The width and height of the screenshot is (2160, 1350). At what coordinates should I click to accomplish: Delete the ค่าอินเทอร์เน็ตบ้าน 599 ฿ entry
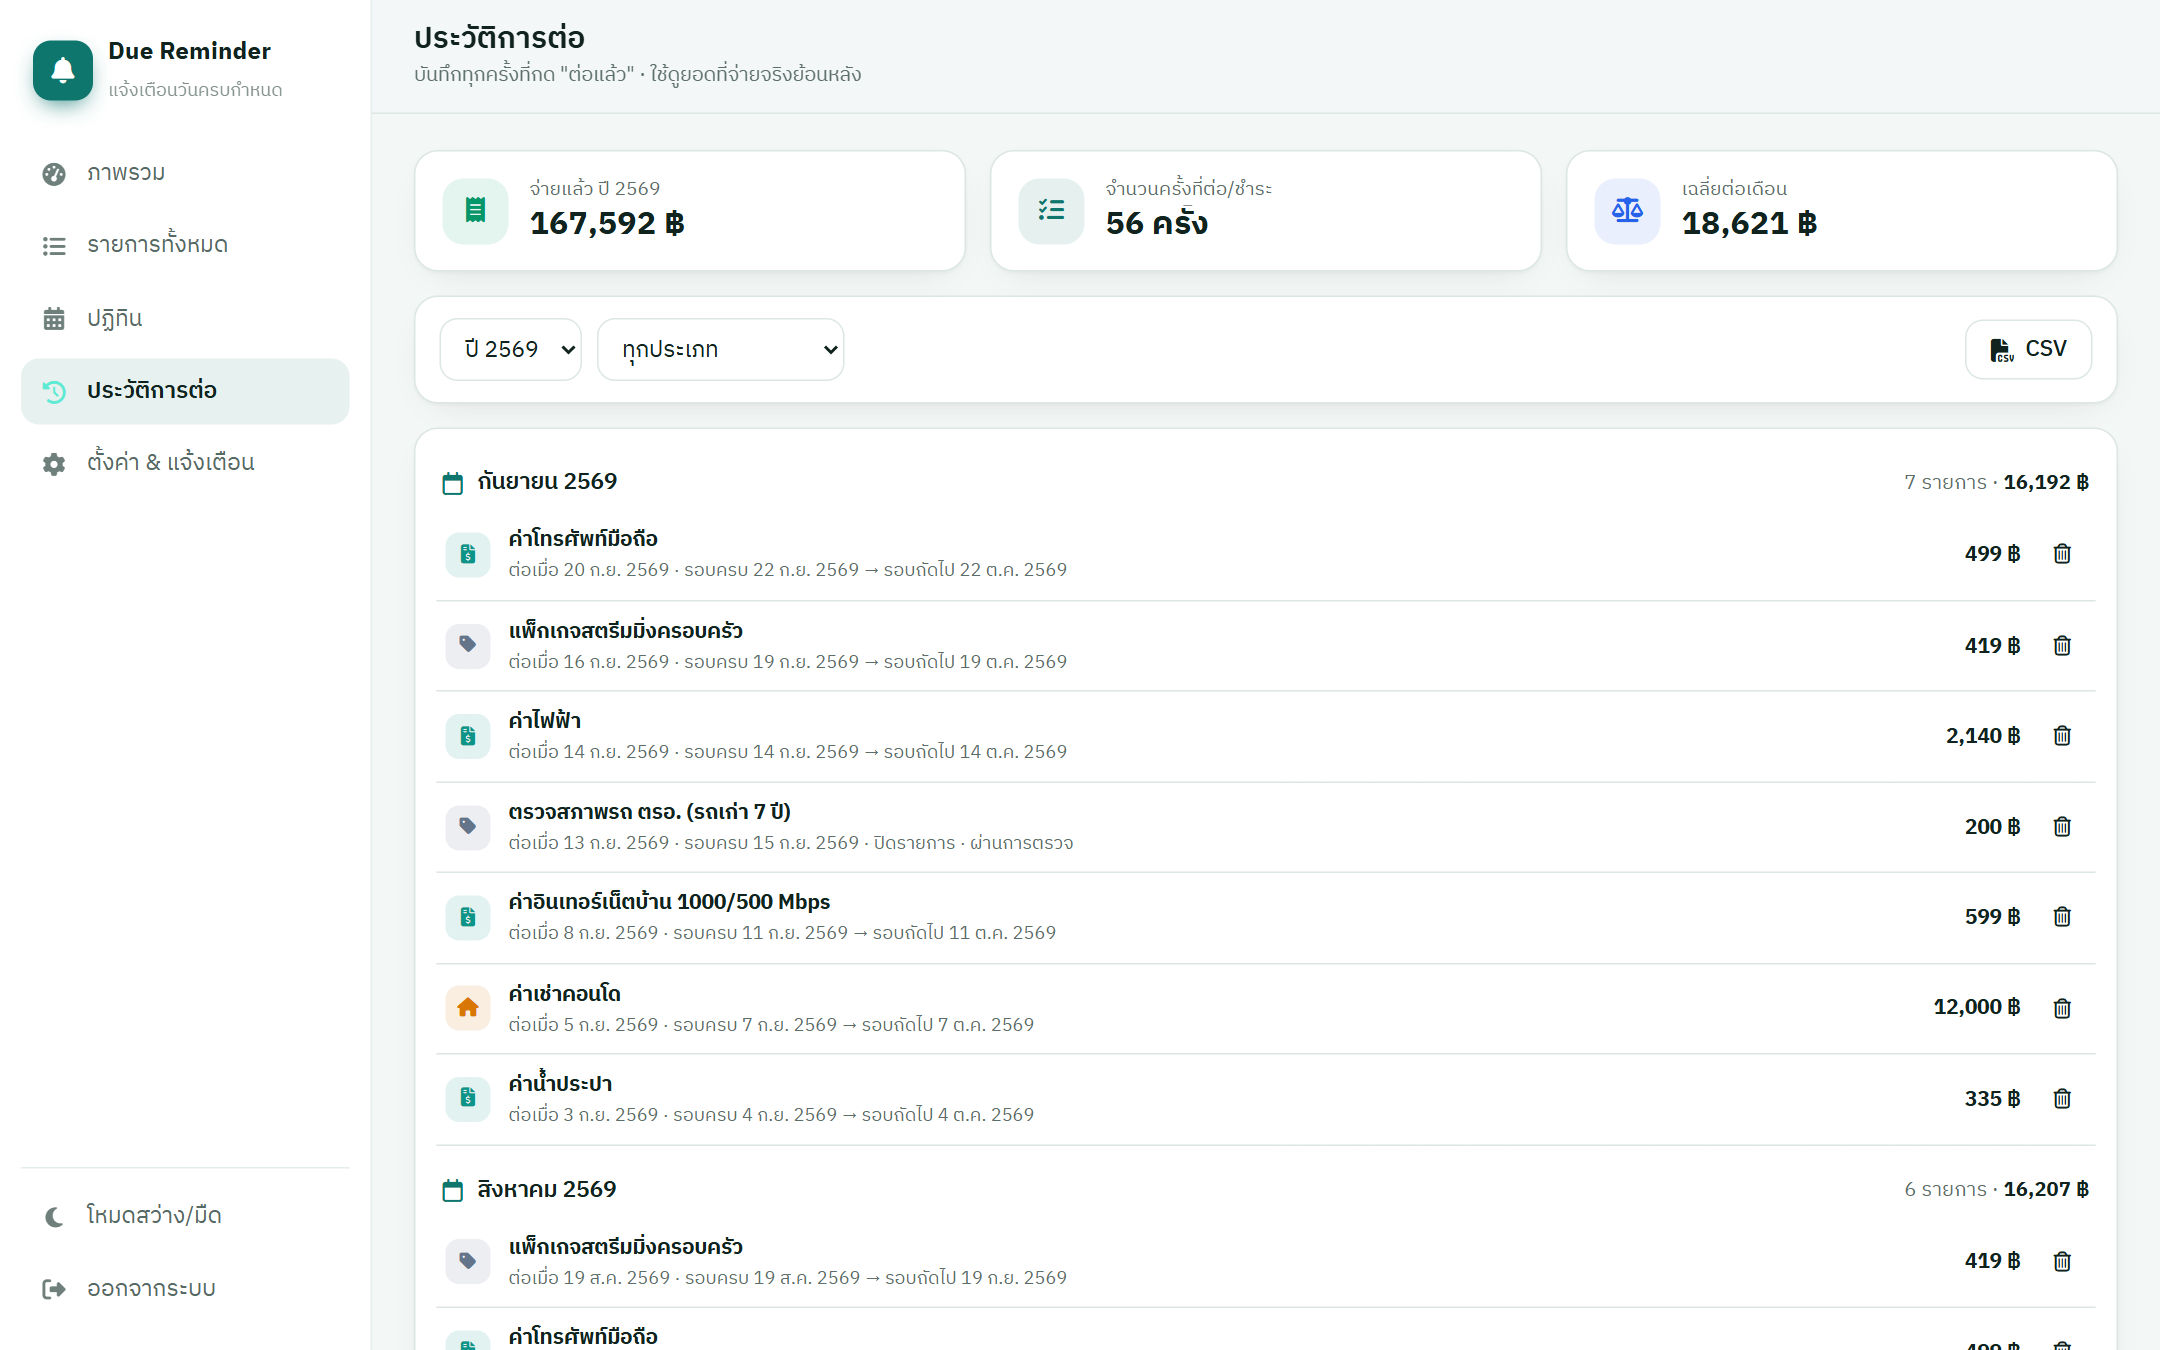(x=2062, y=917)
